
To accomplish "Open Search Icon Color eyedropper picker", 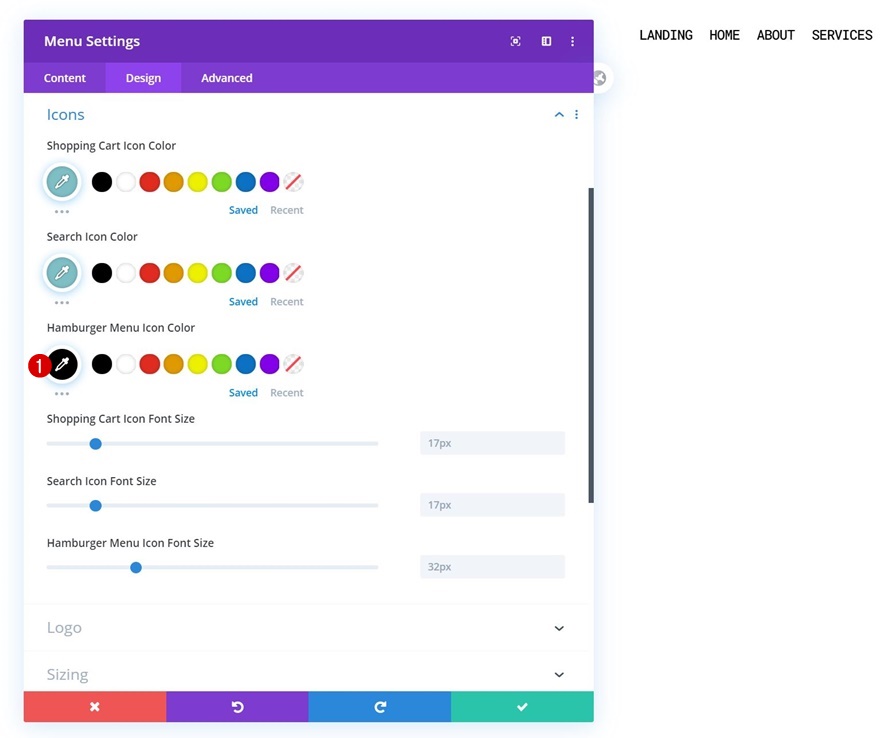I will 62,273.
